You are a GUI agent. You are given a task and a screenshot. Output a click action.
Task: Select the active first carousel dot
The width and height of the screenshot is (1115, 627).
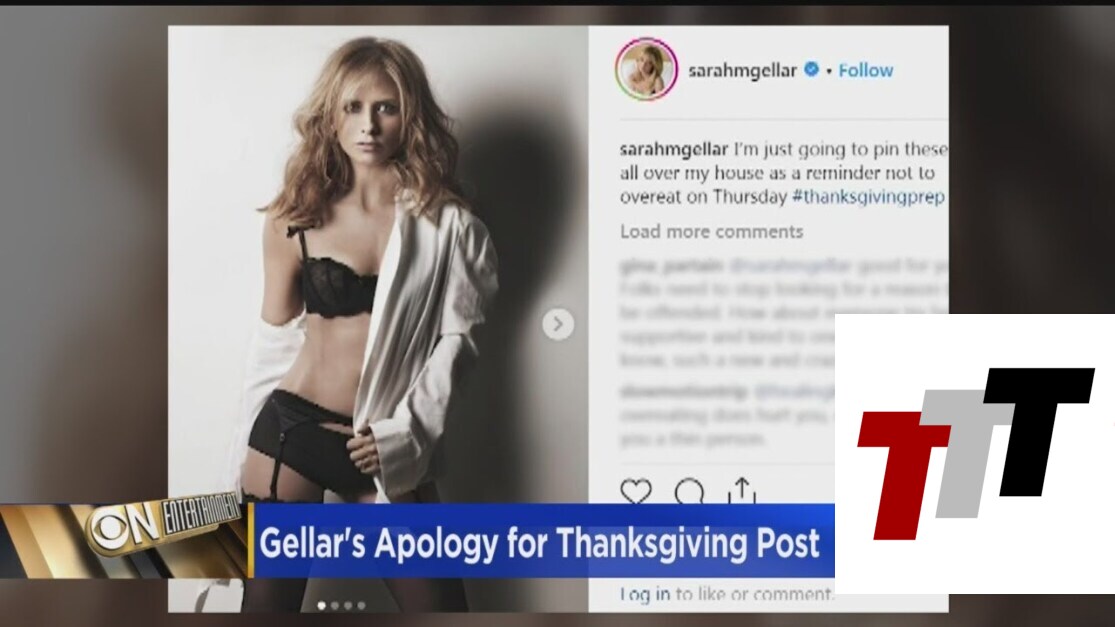(x=321, y=606)
